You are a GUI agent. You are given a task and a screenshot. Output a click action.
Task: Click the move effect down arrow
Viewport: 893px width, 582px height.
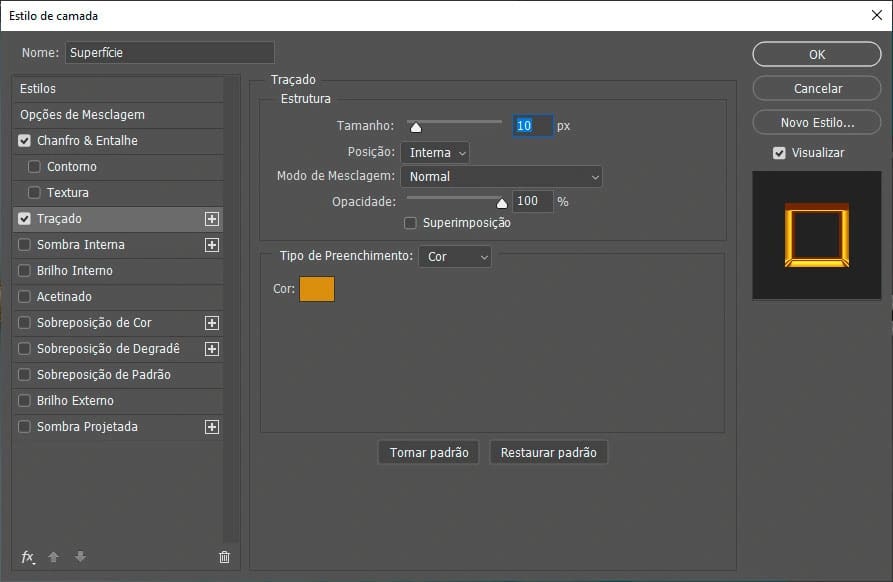[80, 557]
